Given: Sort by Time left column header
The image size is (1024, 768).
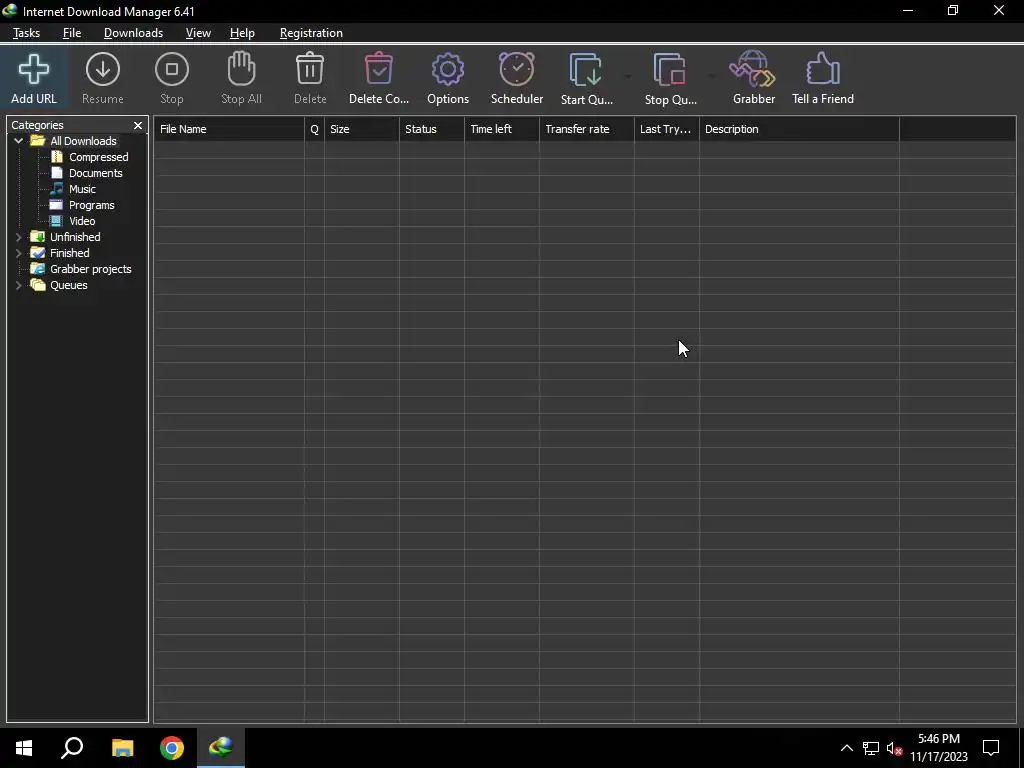Looking at the screenshot, I should tap(502, 129).
